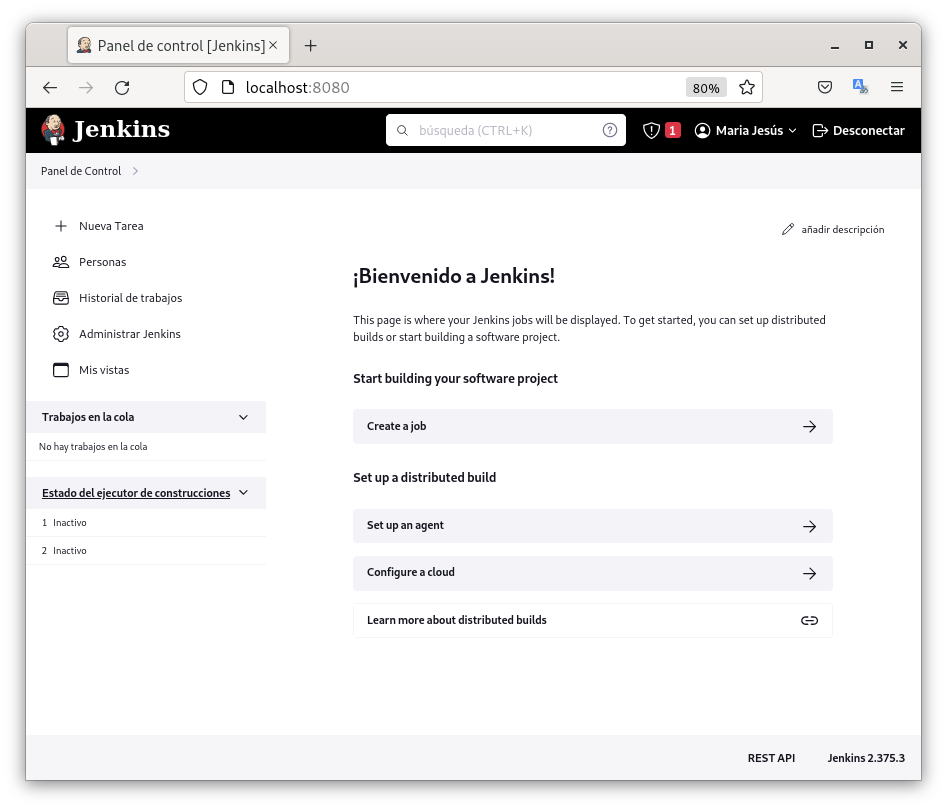Open the security warning shield icon
Image resolution: width=947 pixels, height=809 pixels.
click(x=651, y=130)
